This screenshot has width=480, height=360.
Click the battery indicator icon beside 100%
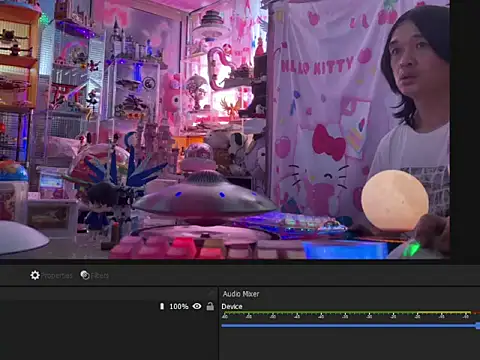[162, 306]
